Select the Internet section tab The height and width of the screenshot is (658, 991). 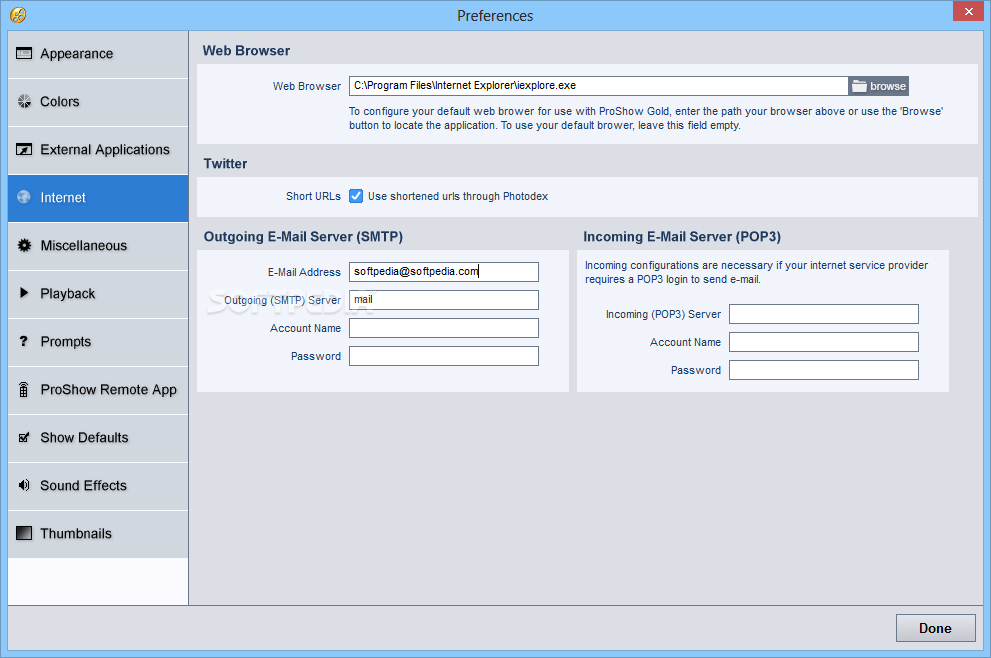pos(98,198)
